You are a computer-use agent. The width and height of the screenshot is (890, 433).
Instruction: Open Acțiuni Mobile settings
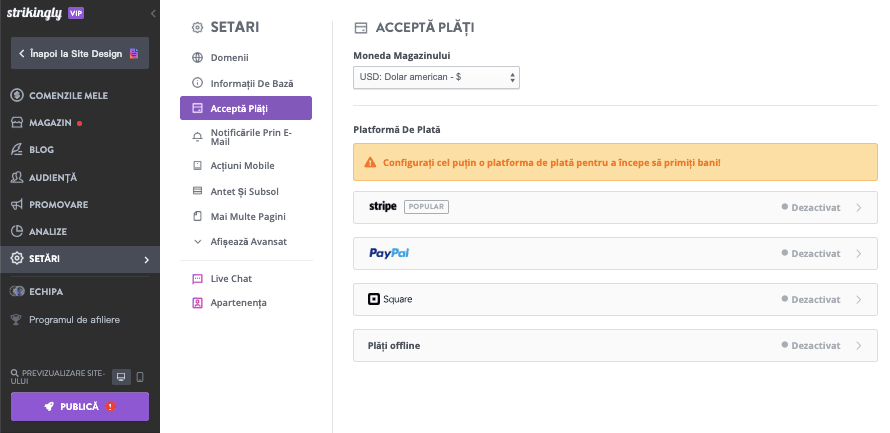coord(241,165)
